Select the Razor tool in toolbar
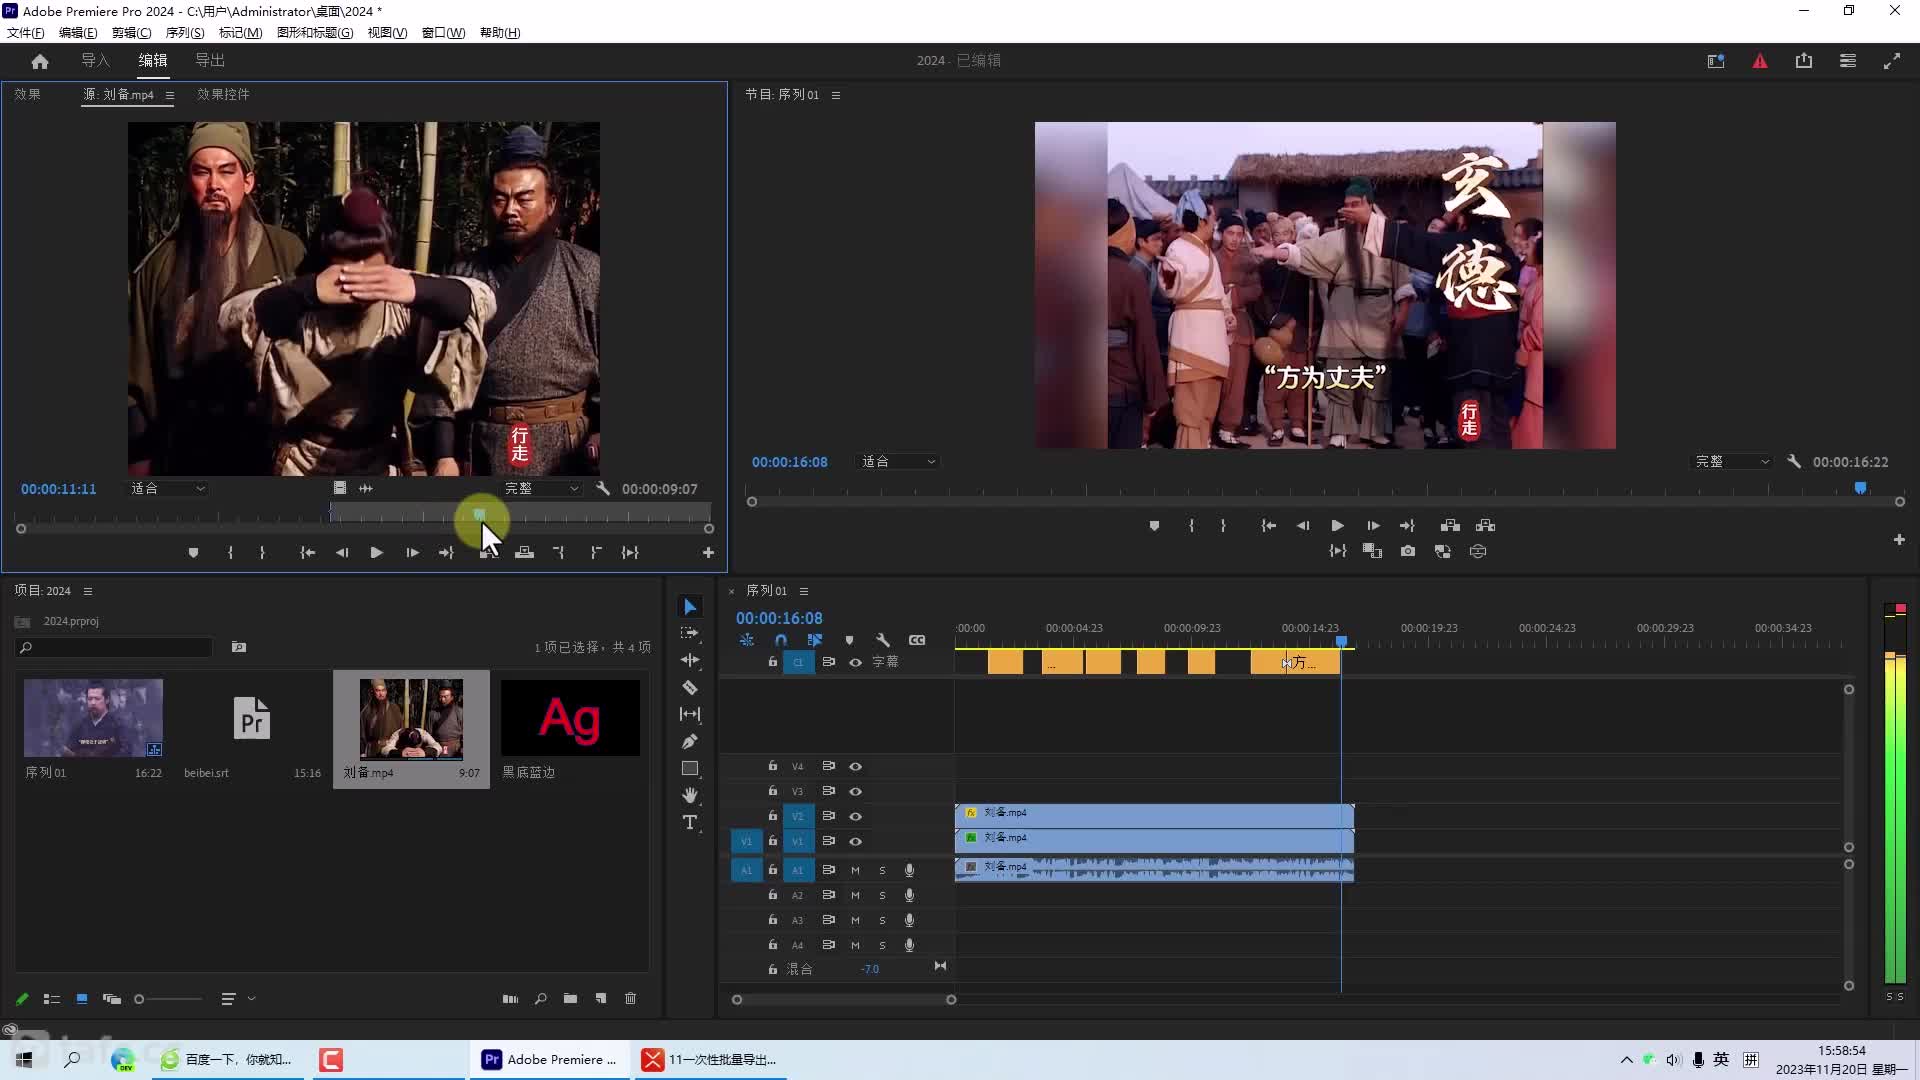The width and height of the screenshot is (1920, 1080). coord(690,688)
